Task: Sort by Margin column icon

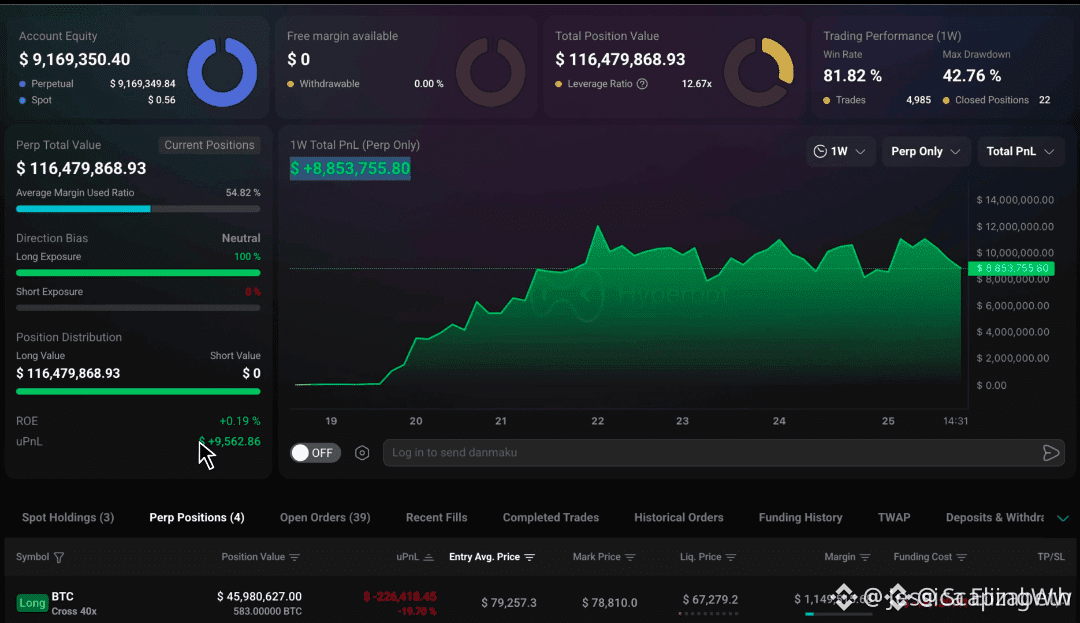Action: point(865,558)
